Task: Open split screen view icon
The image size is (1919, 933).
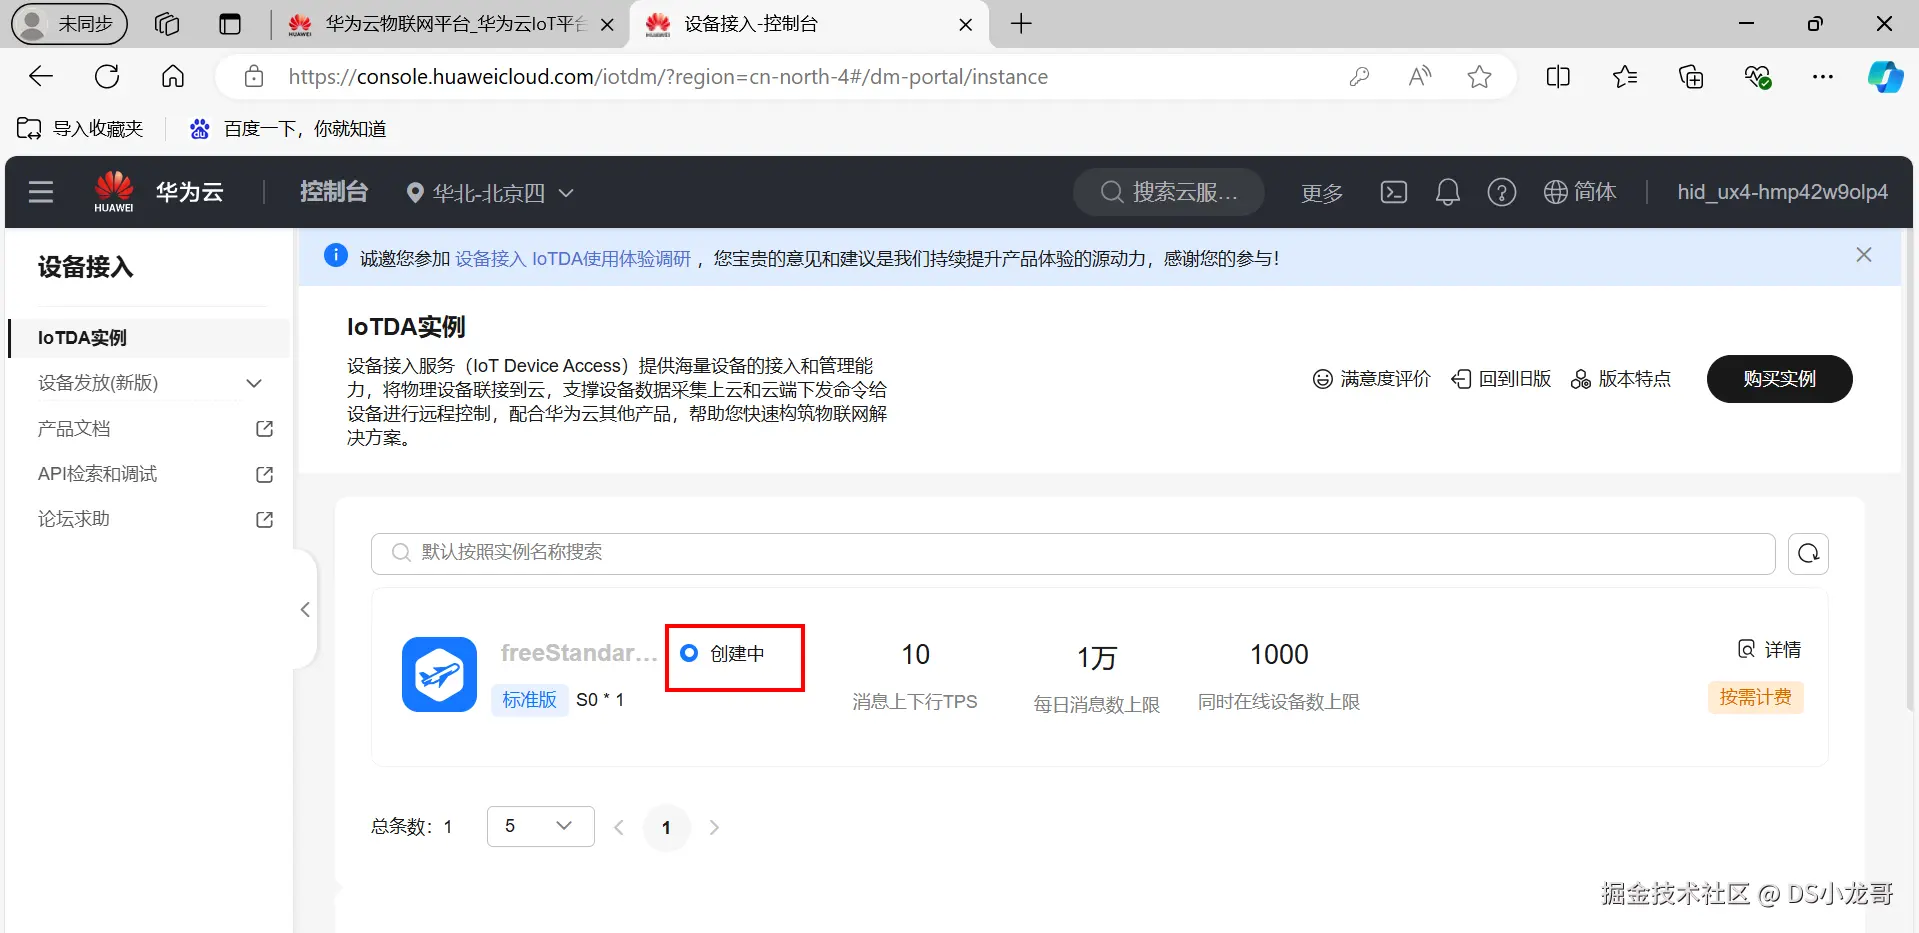Action: (x=1558, y=77)
